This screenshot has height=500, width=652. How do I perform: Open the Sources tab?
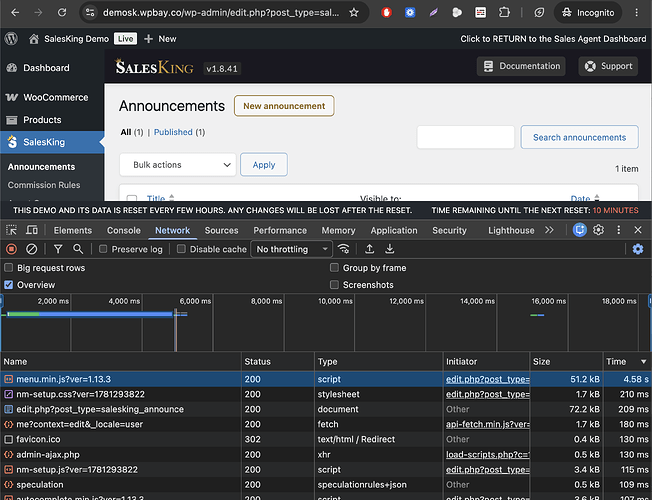(x=221, y=230)
